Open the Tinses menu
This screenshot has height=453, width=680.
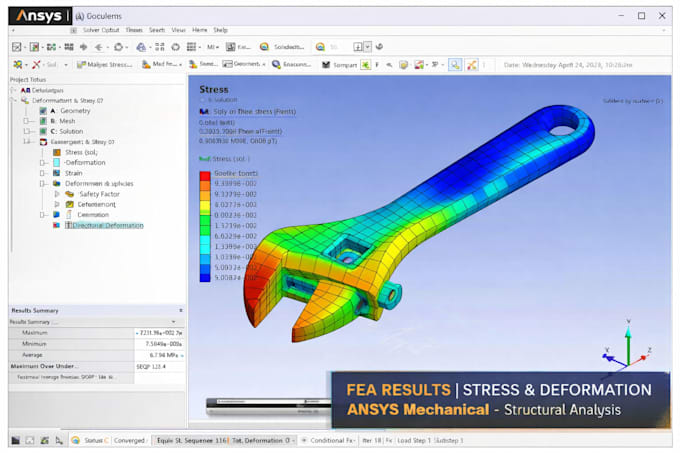tap(134, 30)
